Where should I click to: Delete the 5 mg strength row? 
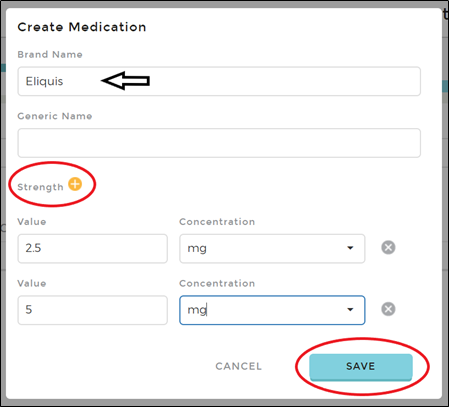388,309
